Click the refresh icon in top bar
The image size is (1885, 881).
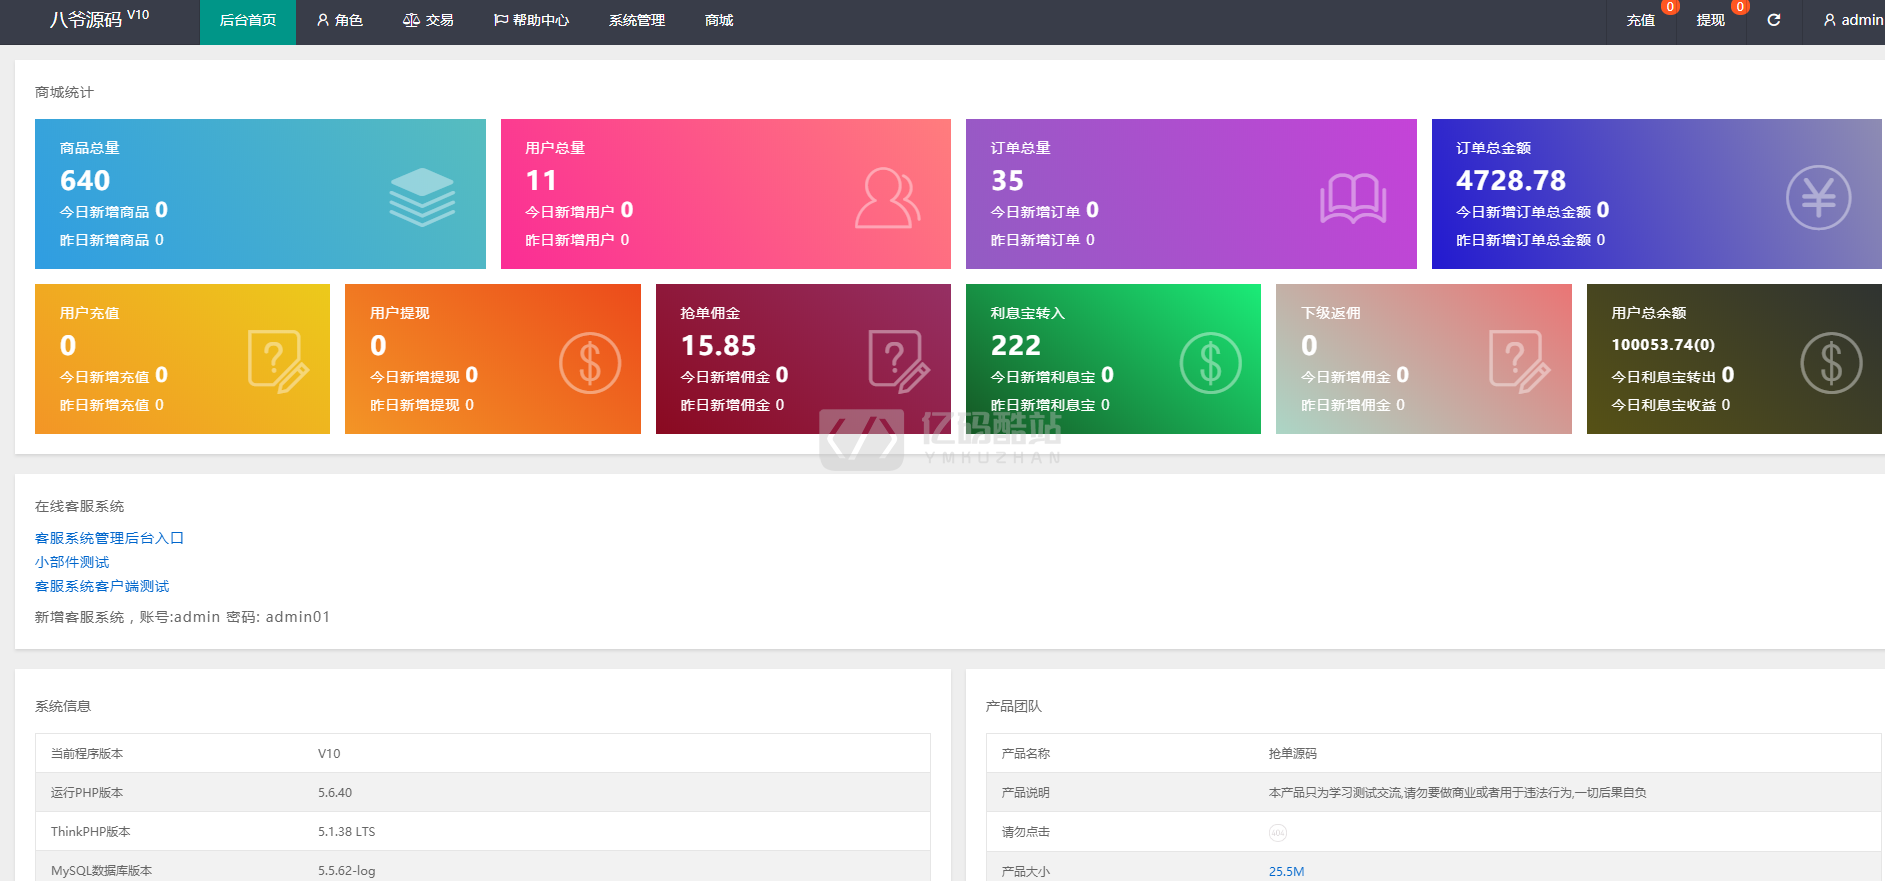1773,20
